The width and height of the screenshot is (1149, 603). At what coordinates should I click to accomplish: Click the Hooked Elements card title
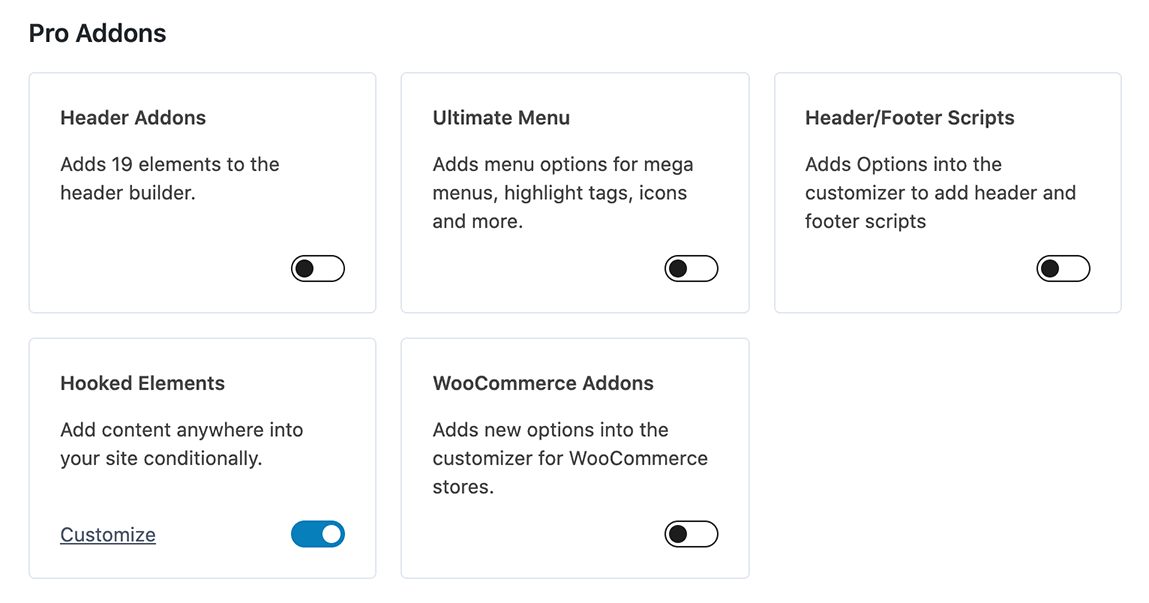(143, 383)
